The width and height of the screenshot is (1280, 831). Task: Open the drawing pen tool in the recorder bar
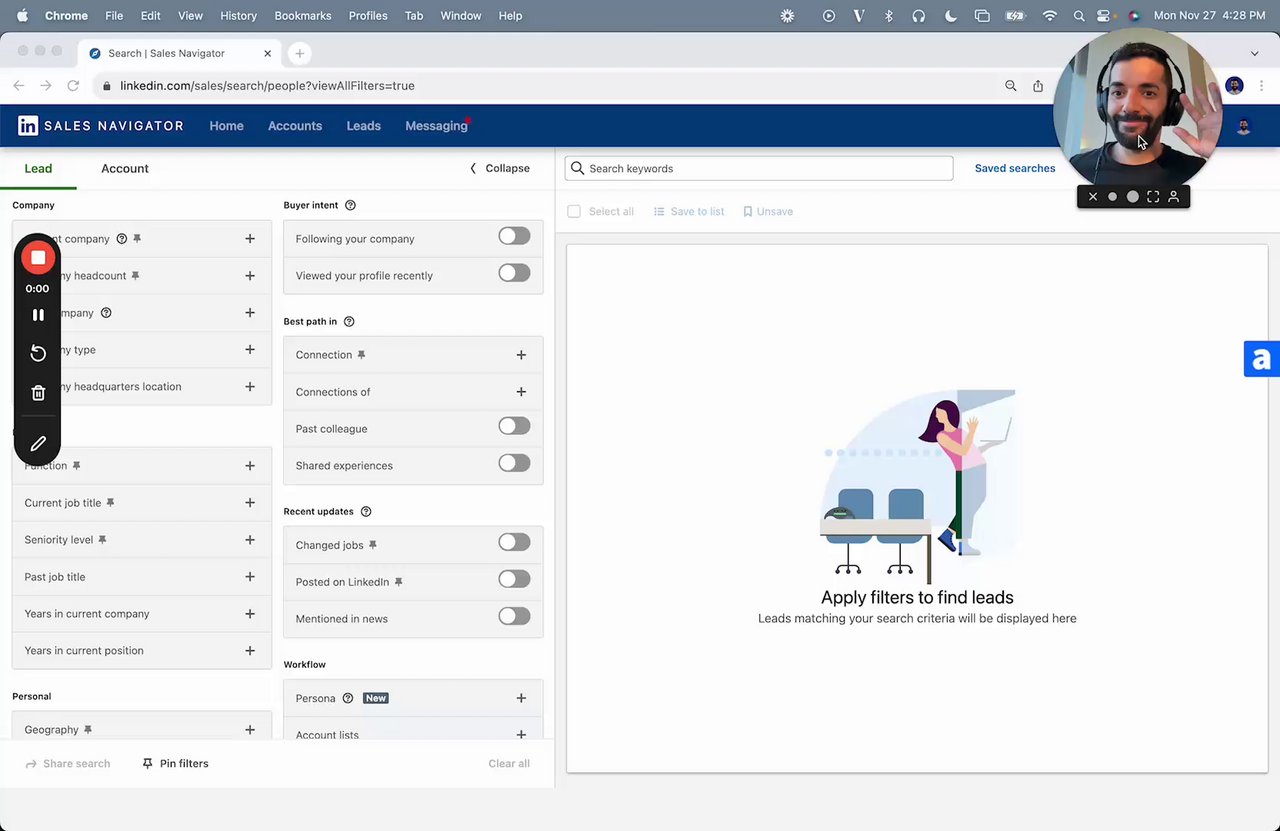(38, 443)
